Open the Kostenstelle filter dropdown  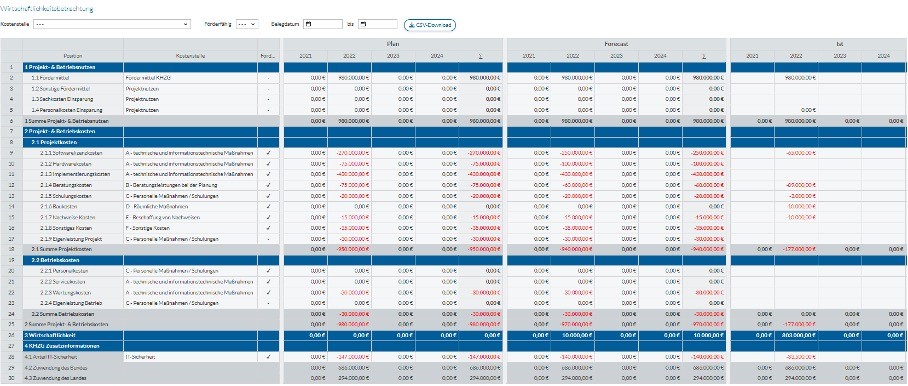click(x=112, y=24)
